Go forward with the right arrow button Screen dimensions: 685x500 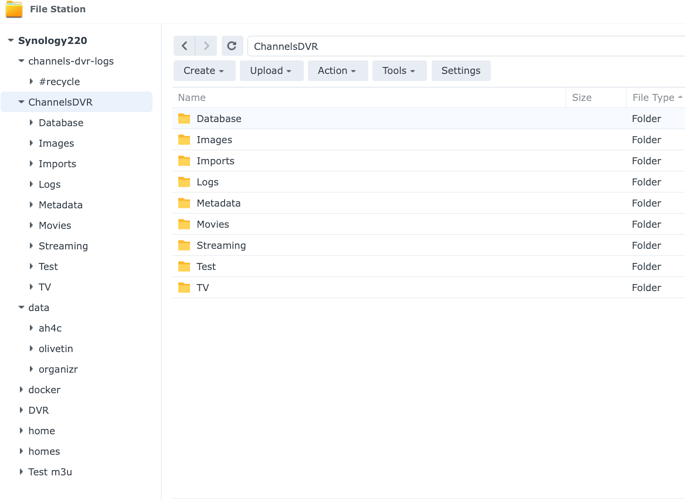pyautogui.click(x=206, y=46)
